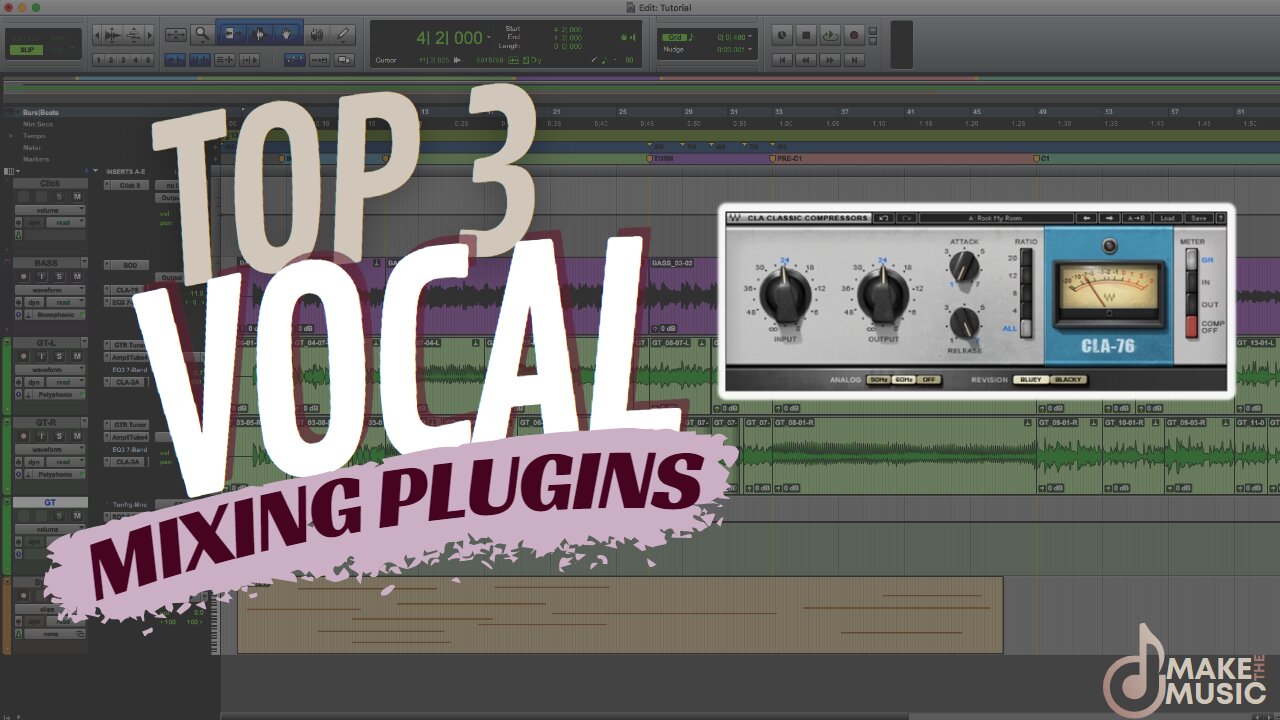Screen dimensions: 1280x720
Task: Open AmpliTube4 insert on GT-L track
Action: [130, 357]
